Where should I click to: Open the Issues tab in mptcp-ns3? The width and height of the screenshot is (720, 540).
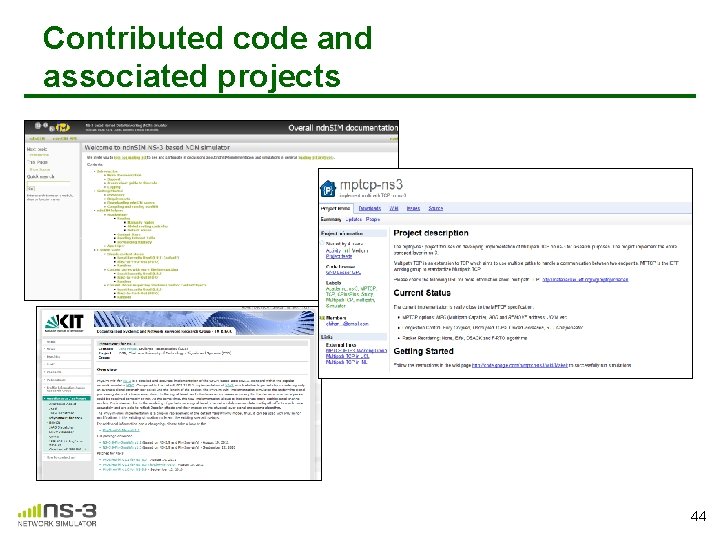[x=413, y=208]
